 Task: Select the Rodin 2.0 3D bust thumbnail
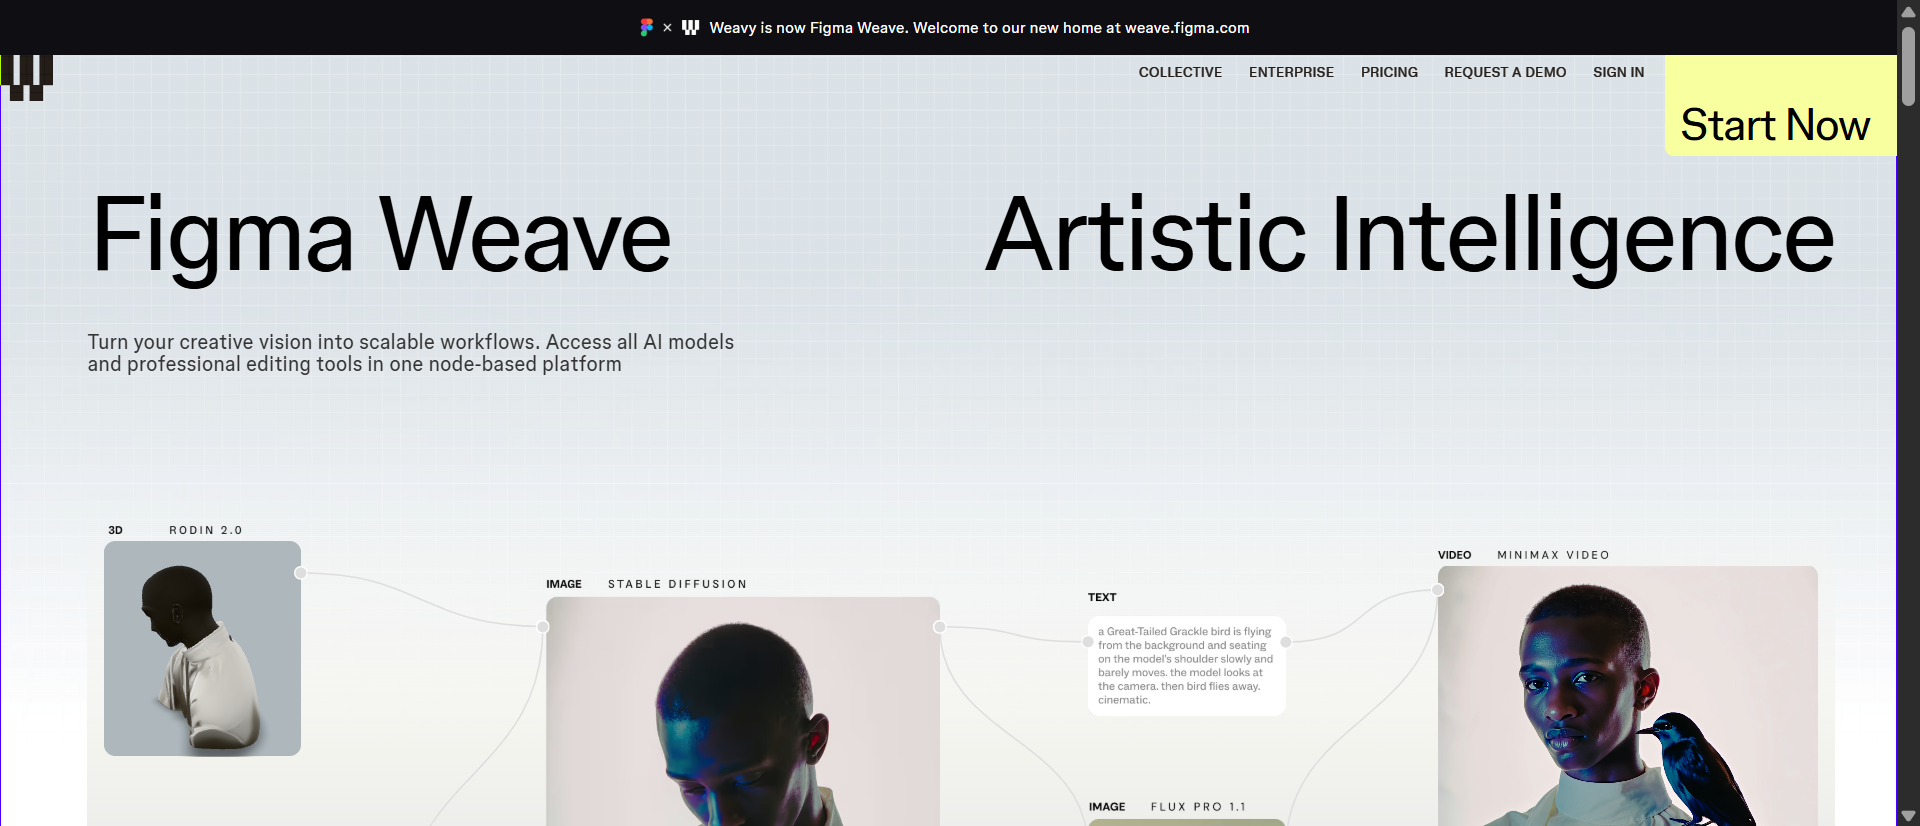(x=202, y=648)
